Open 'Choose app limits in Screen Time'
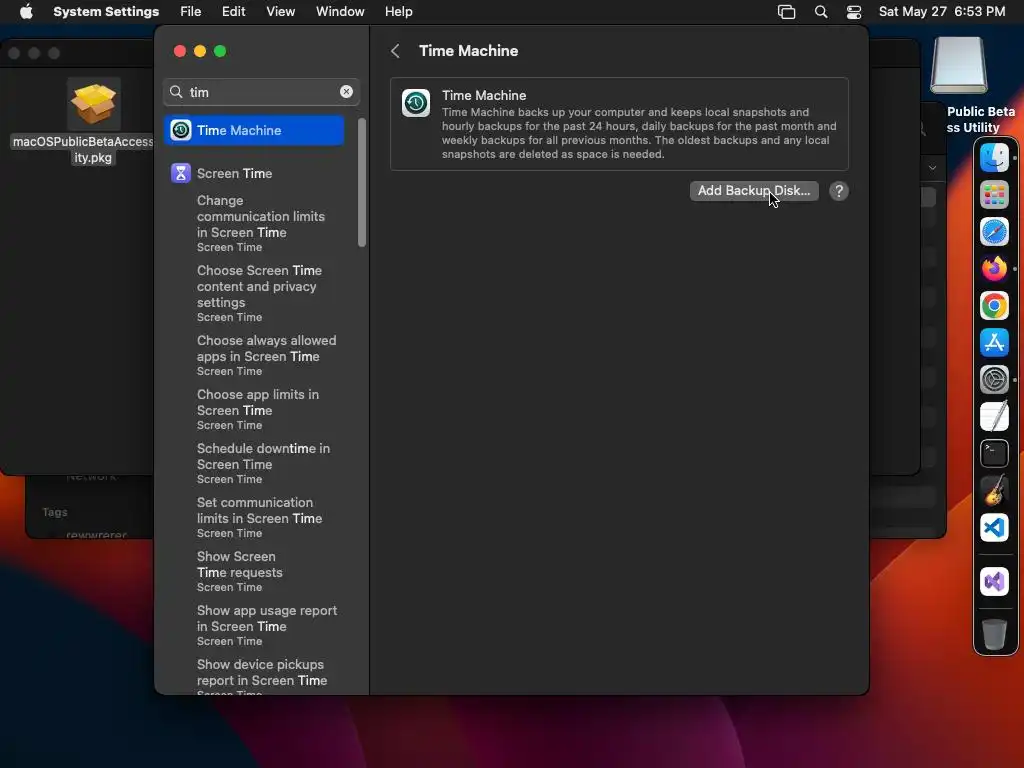This screenshot has height=768, width=1024. coord(259,409)
